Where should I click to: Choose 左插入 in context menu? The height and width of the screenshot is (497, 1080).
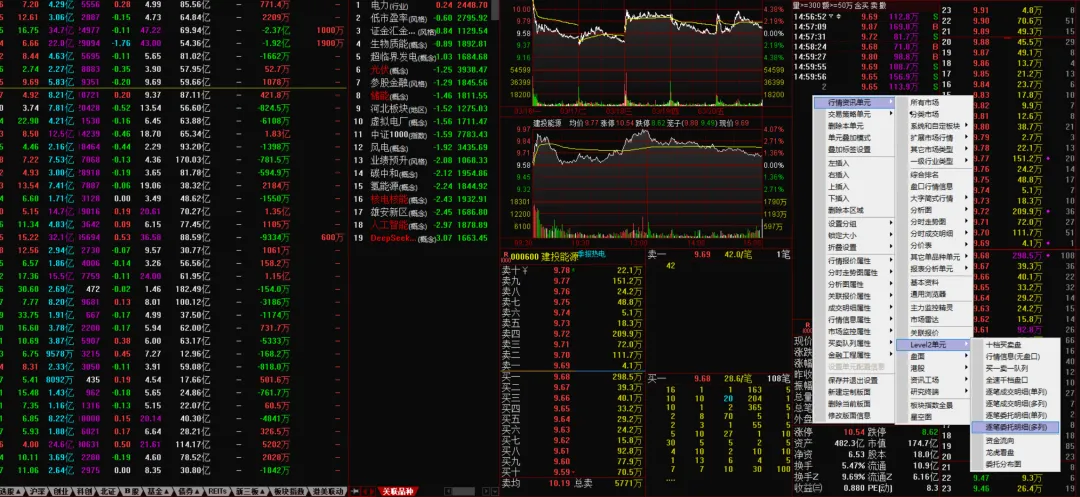(854, 163)
